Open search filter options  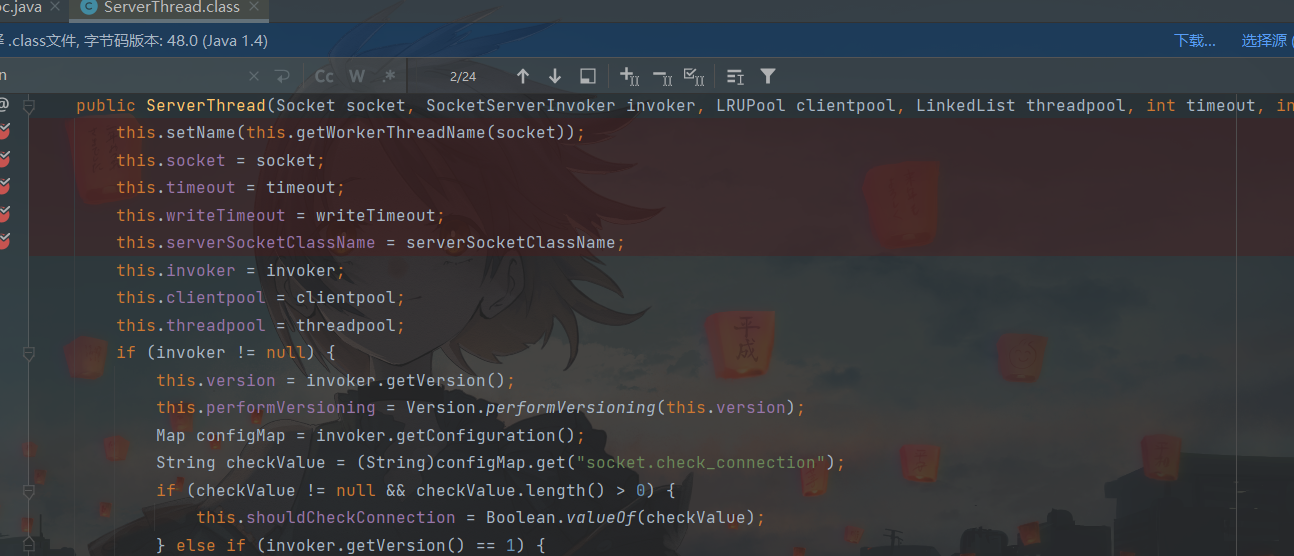click(767, 77)
